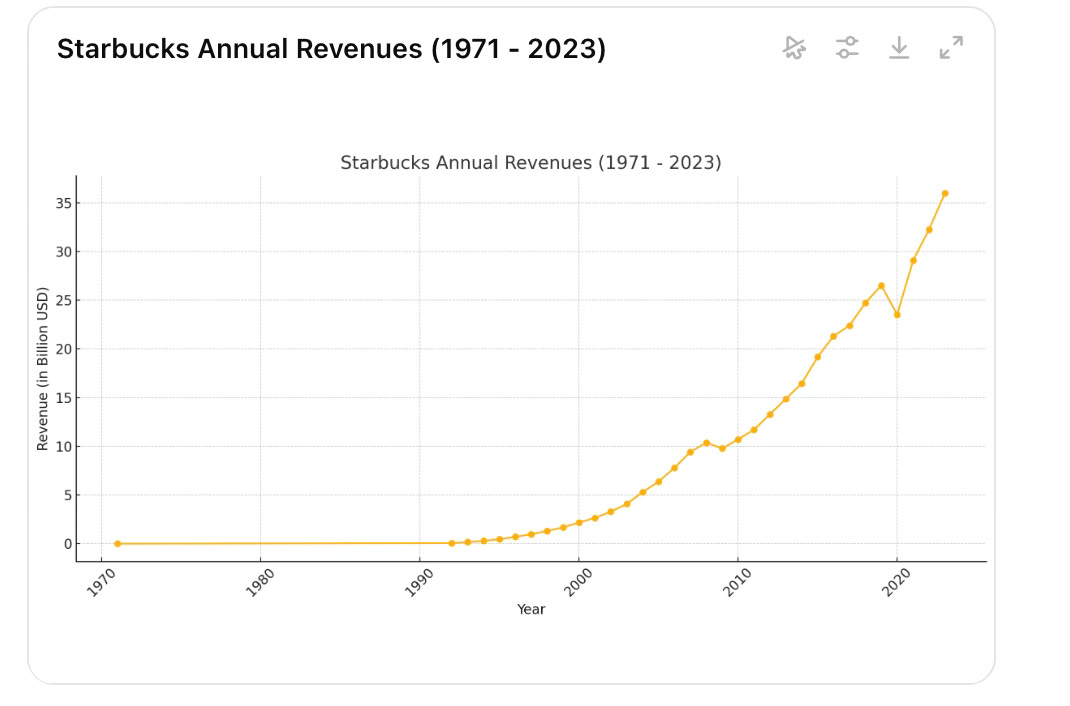The height and width of the screenshot is (706, 1070).
Task: Click the x-axis tick label 2010
Action: point(738,583)
